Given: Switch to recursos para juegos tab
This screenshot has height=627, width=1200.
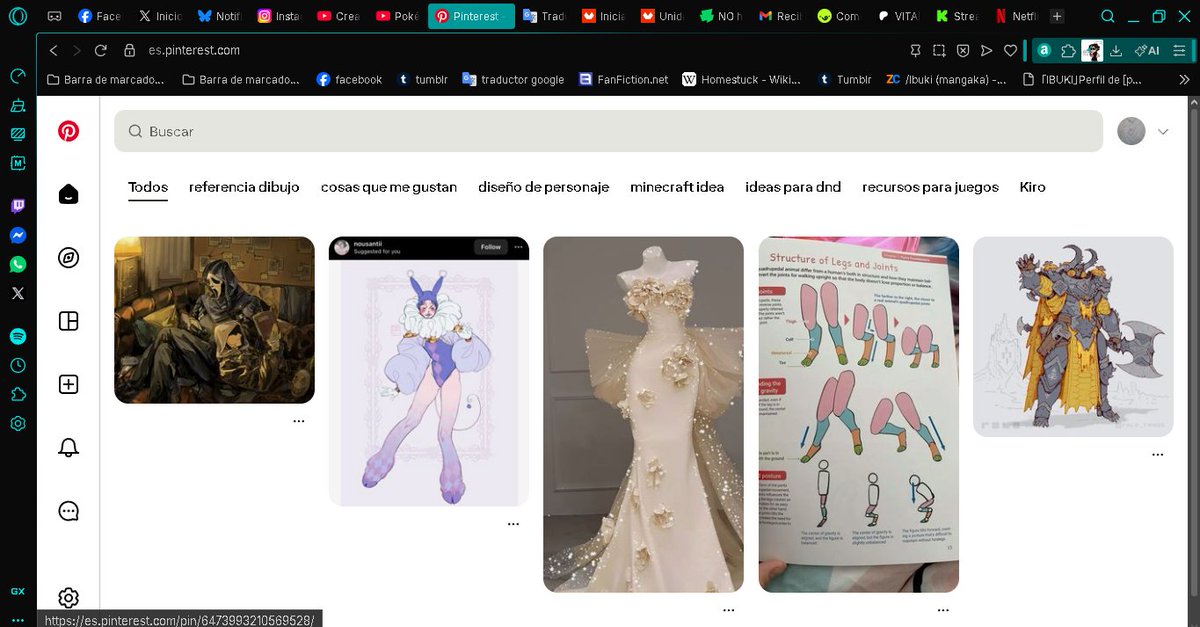Looking at the screenshot, I should coord(930,187).
